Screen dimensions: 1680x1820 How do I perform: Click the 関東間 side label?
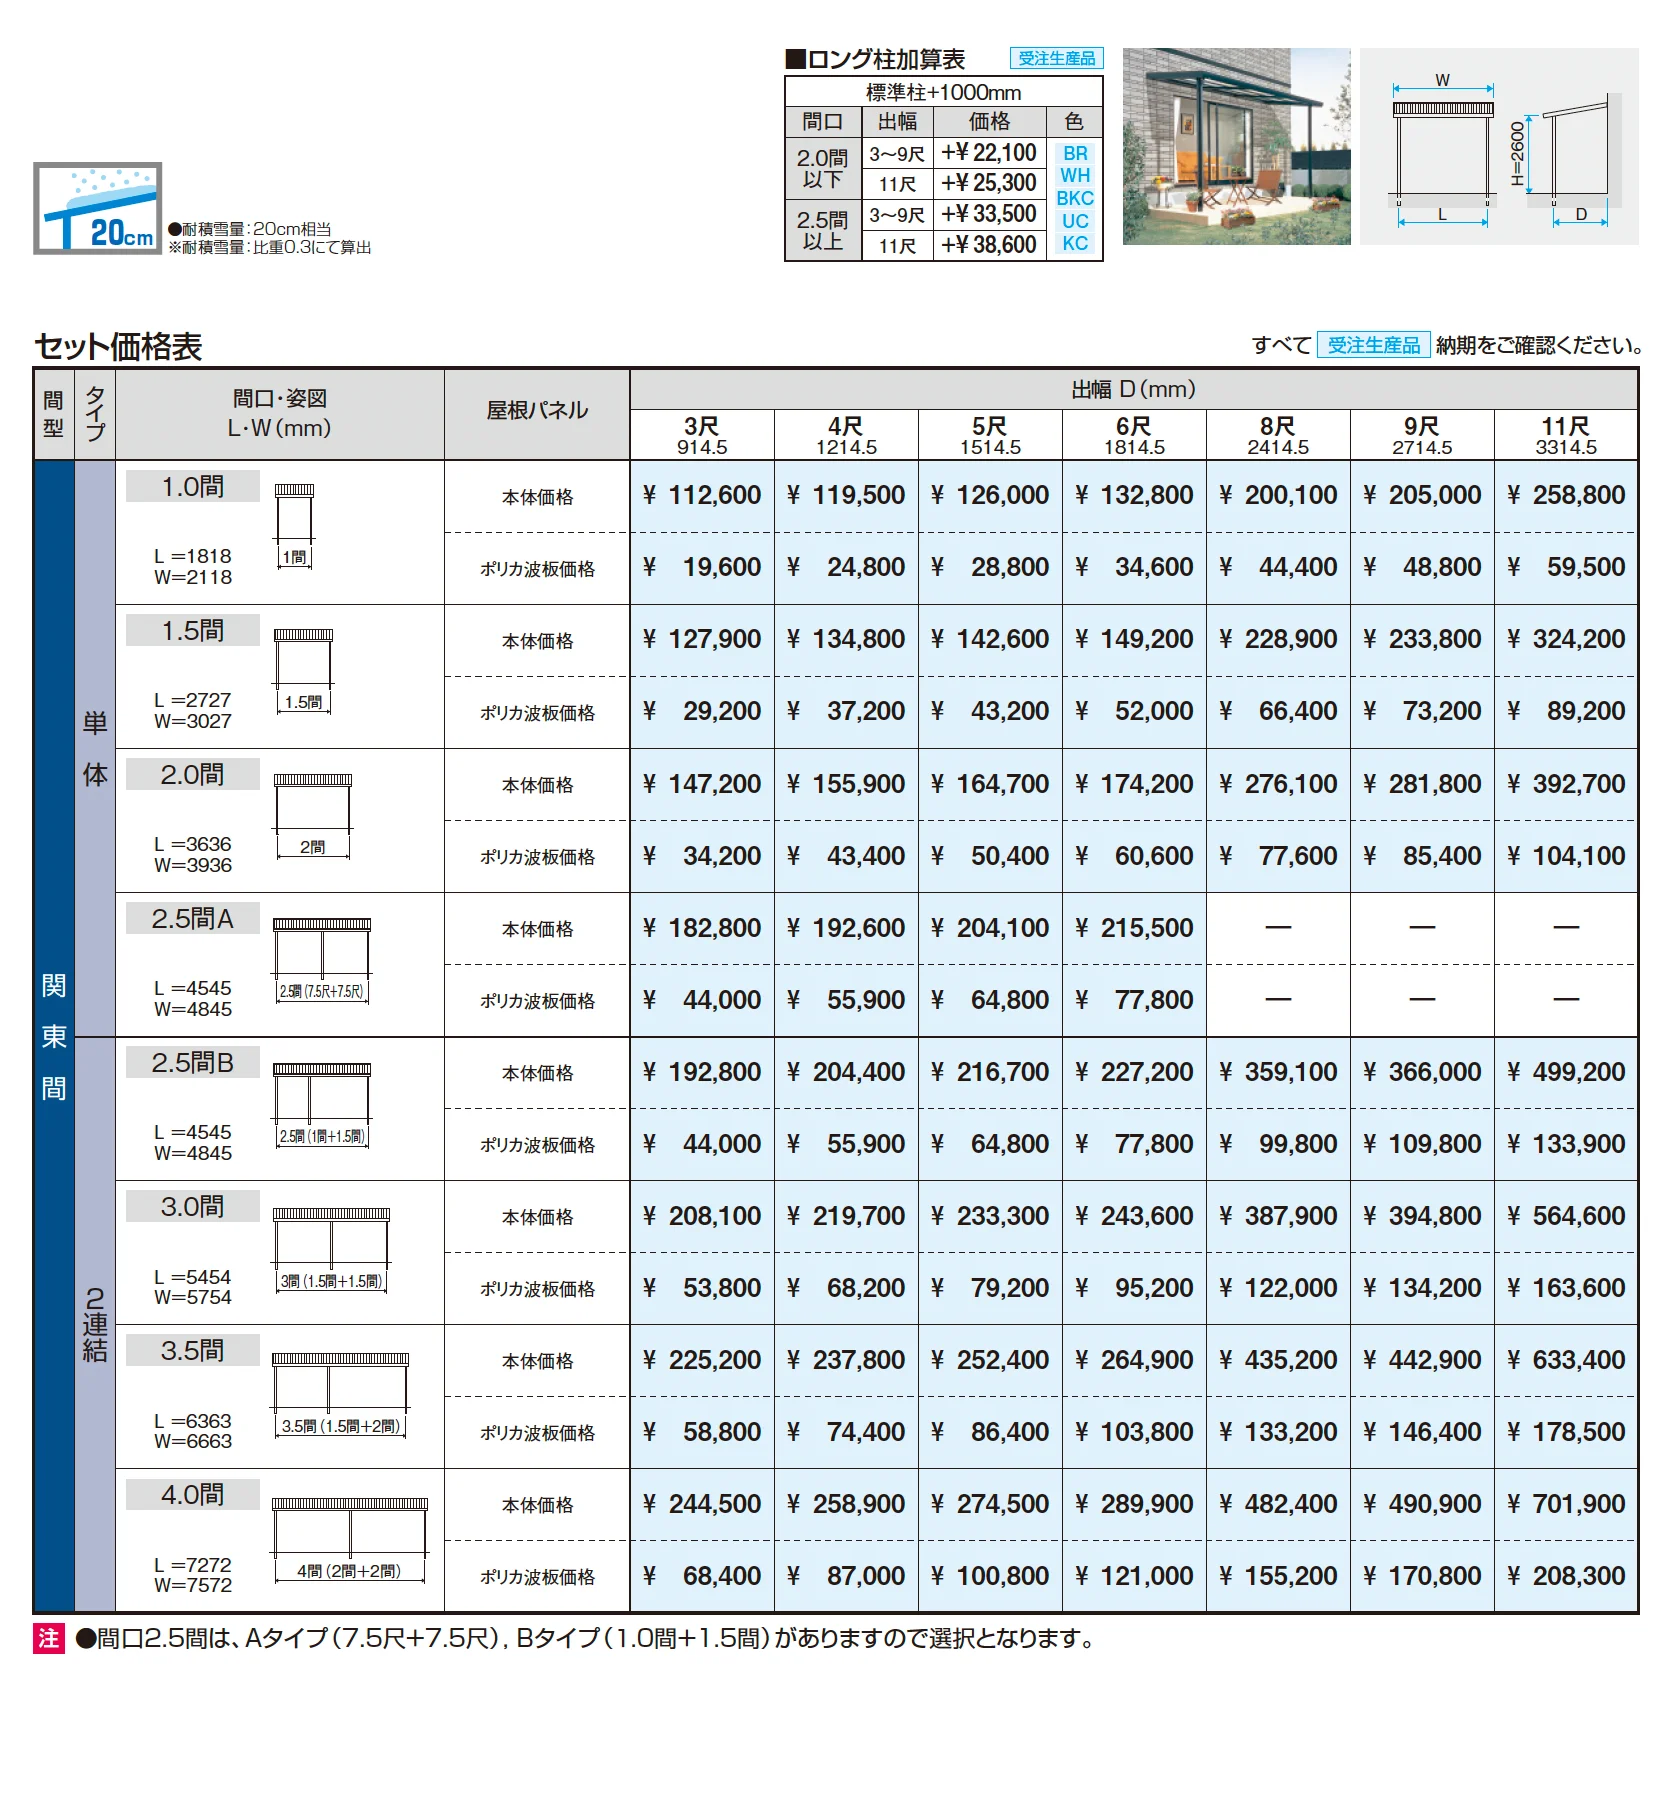pos(54,1036)
